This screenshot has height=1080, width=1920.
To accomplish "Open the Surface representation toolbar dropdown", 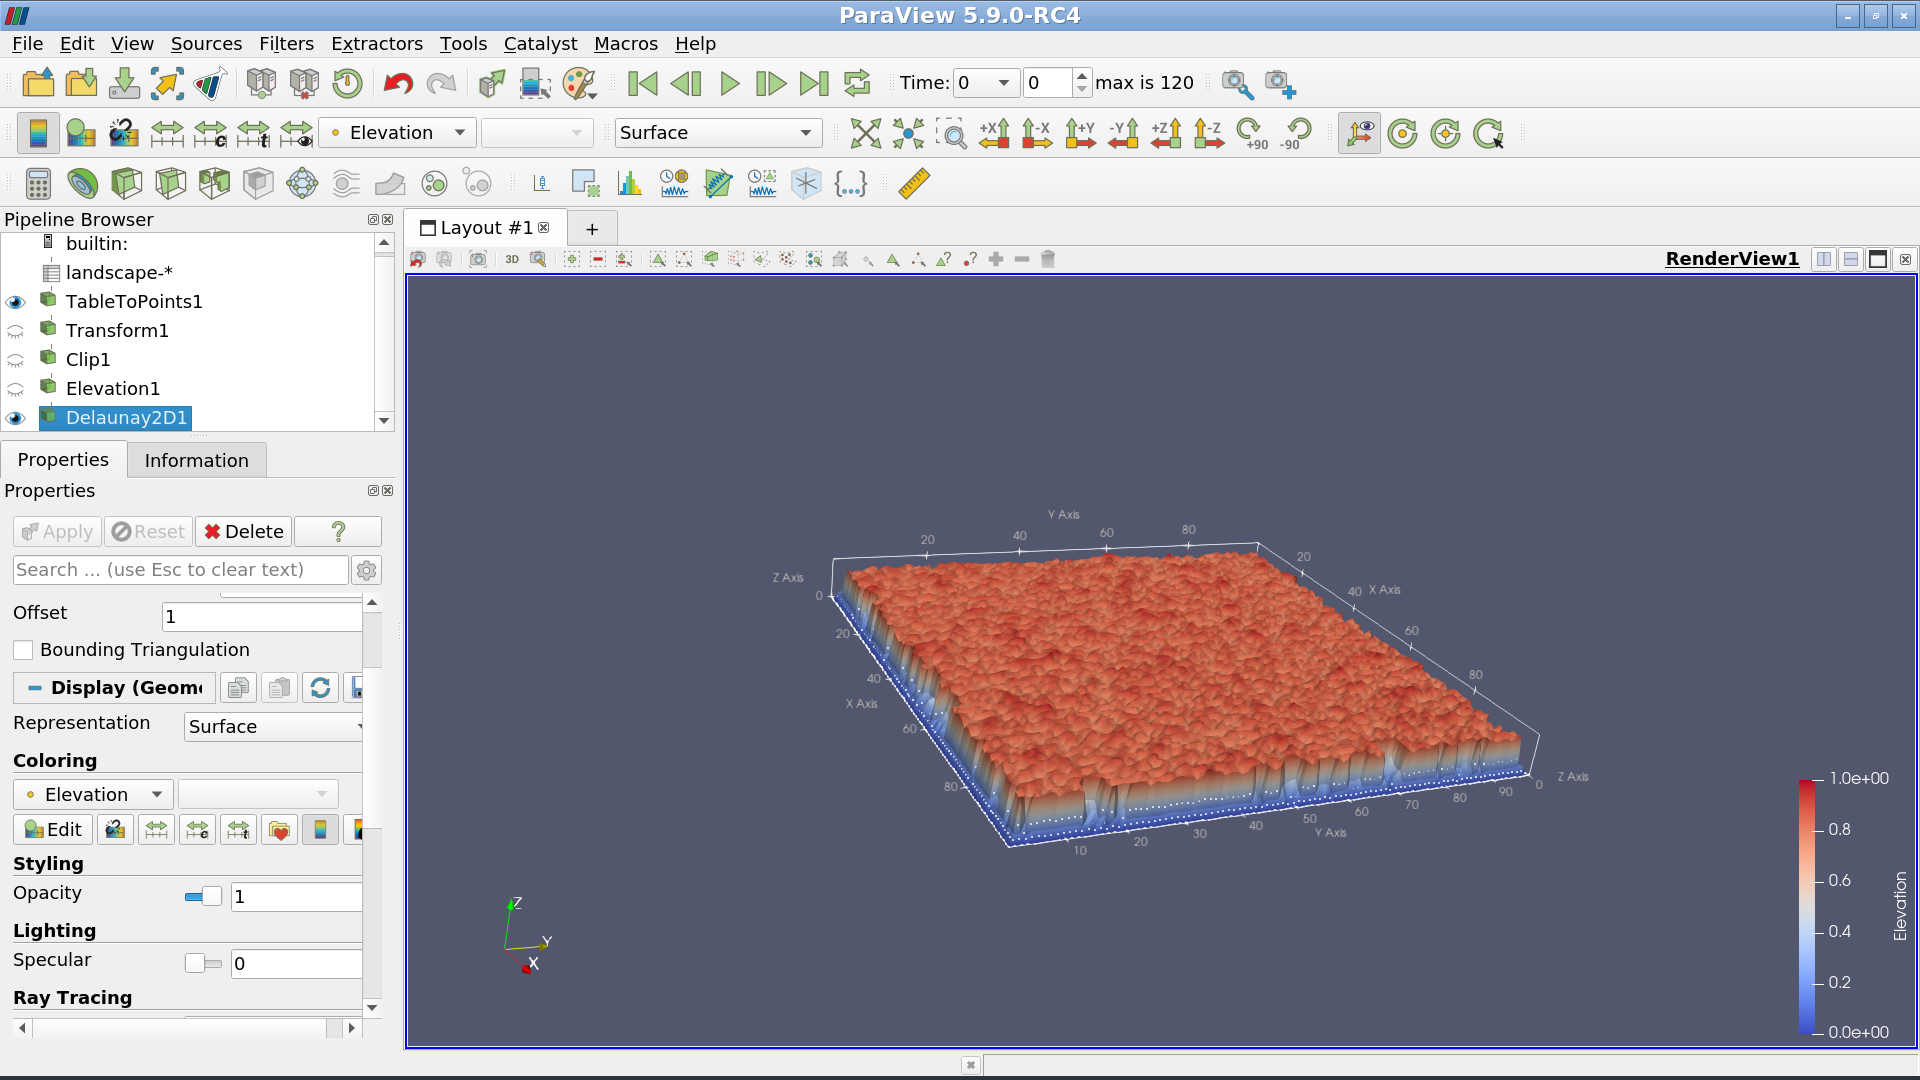I will click(x=718, y=133).
